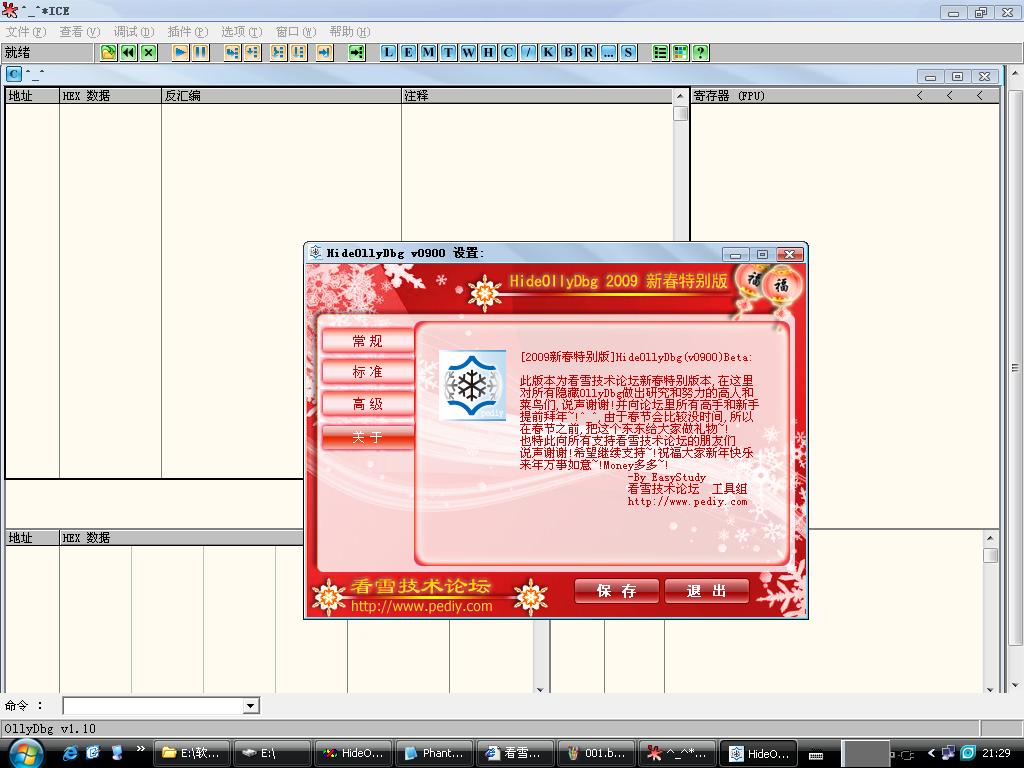
Task: Launch Internet Explorer from quick launch
Action: [x=70, y=753]
